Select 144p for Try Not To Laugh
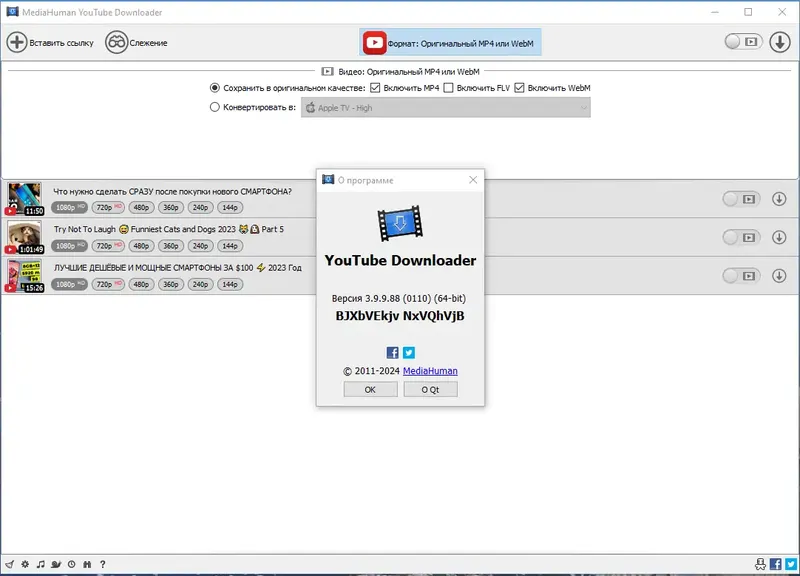Screen dimensions: 800x576 pos(230,246)
